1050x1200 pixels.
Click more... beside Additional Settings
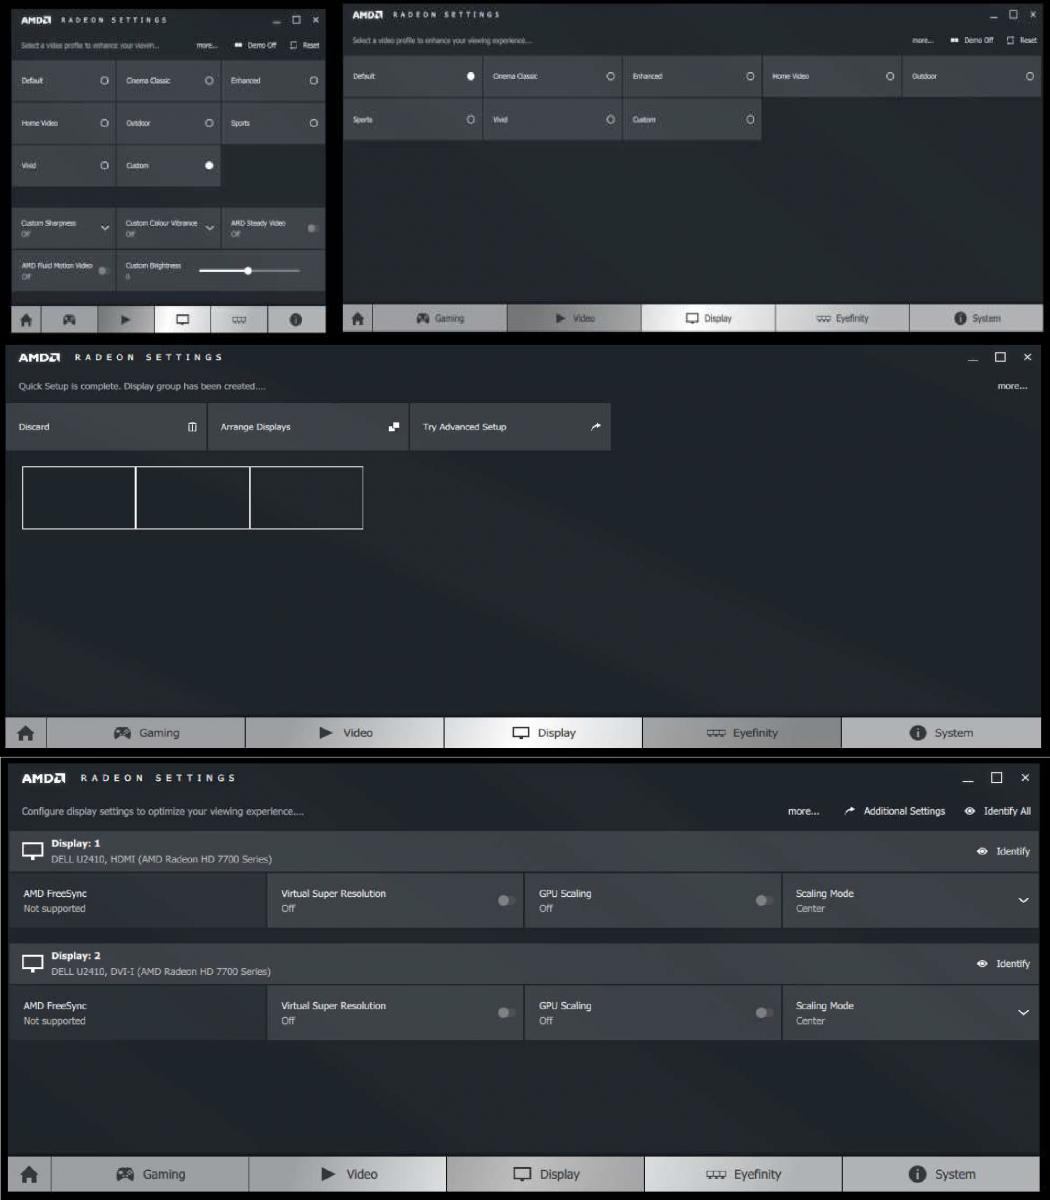[803, 811]
